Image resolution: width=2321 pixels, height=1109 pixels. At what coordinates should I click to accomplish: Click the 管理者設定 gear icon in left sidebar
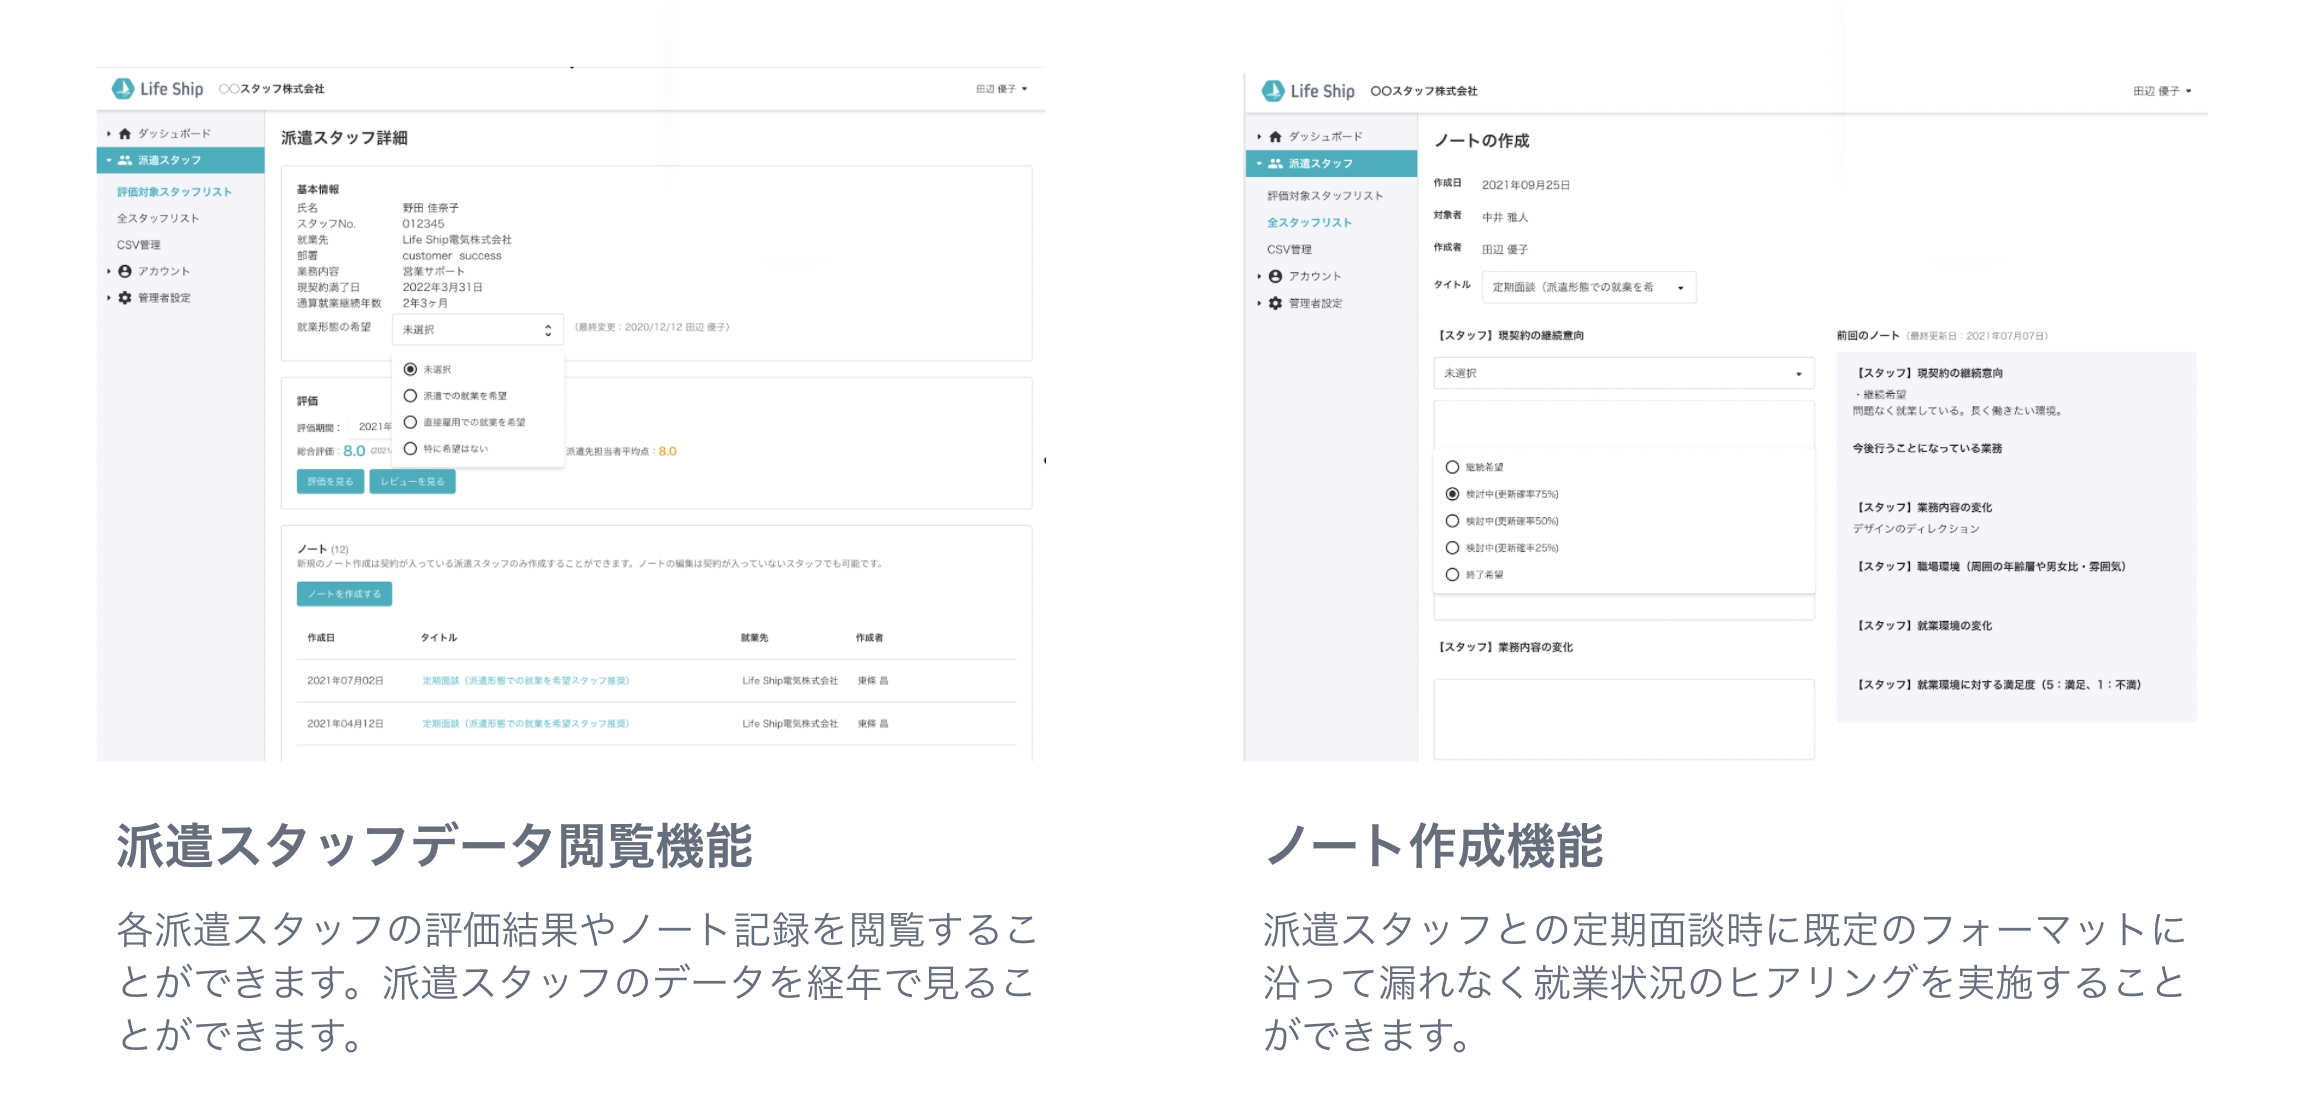click(x=125, y=298)
